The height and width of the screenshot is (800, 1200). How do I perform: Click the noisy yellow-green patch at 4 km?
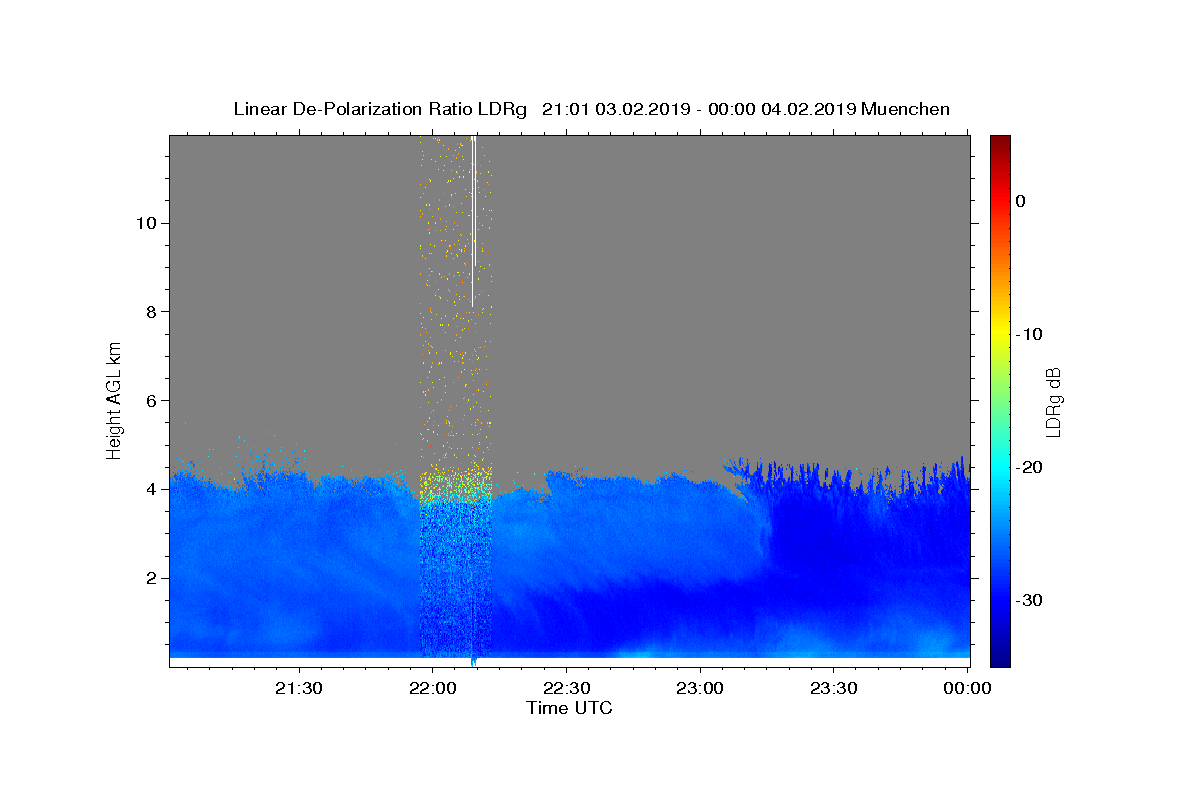455,484
